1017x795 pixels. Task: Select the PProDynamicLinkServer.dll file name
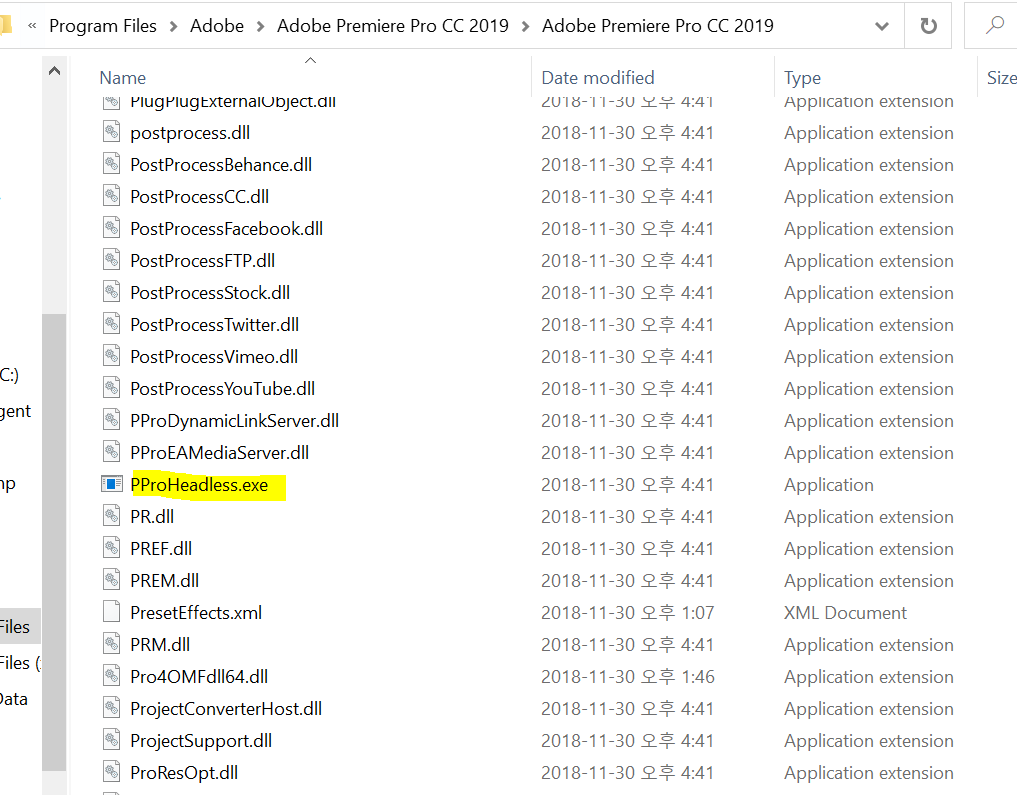tap(234, 420)
